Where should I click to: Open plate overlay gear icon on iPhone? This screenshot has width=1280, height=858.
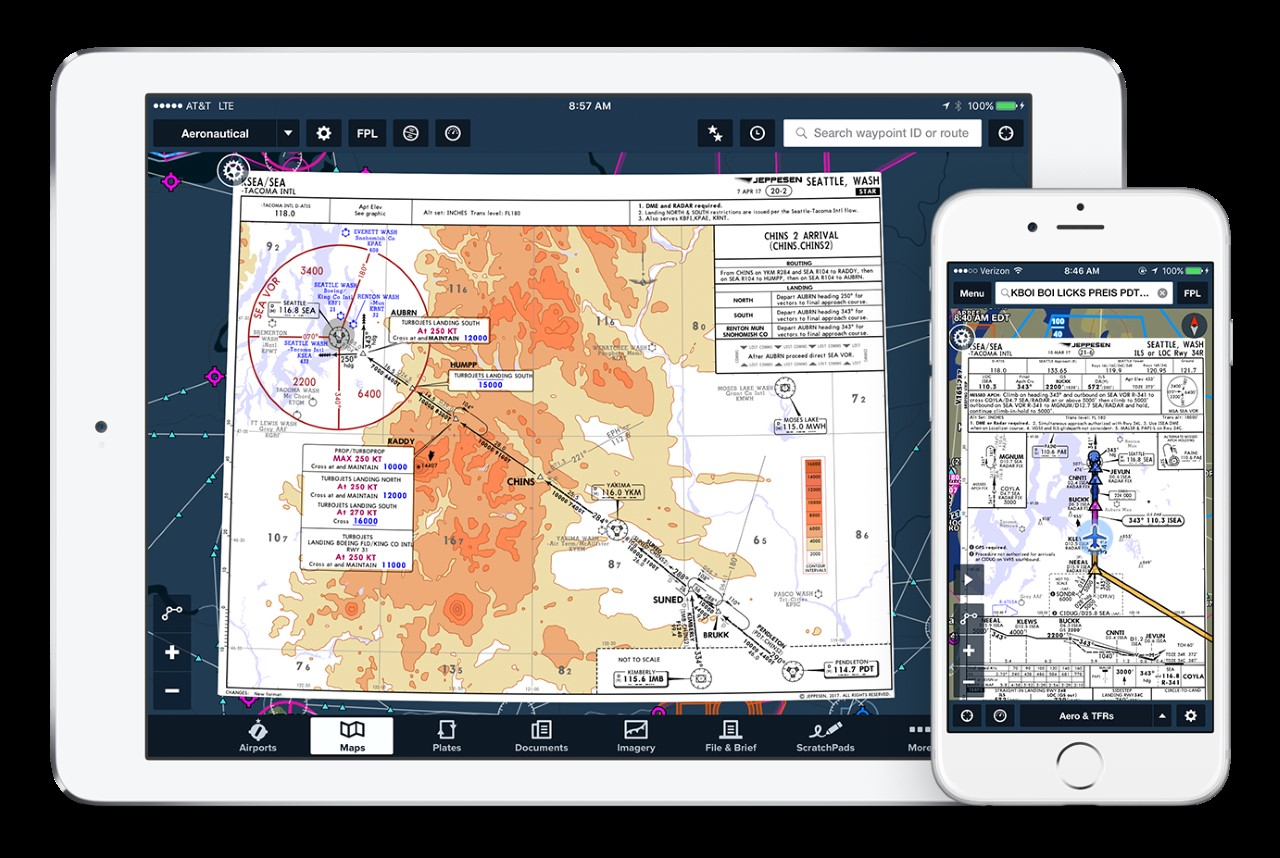(x=962, y=338)
